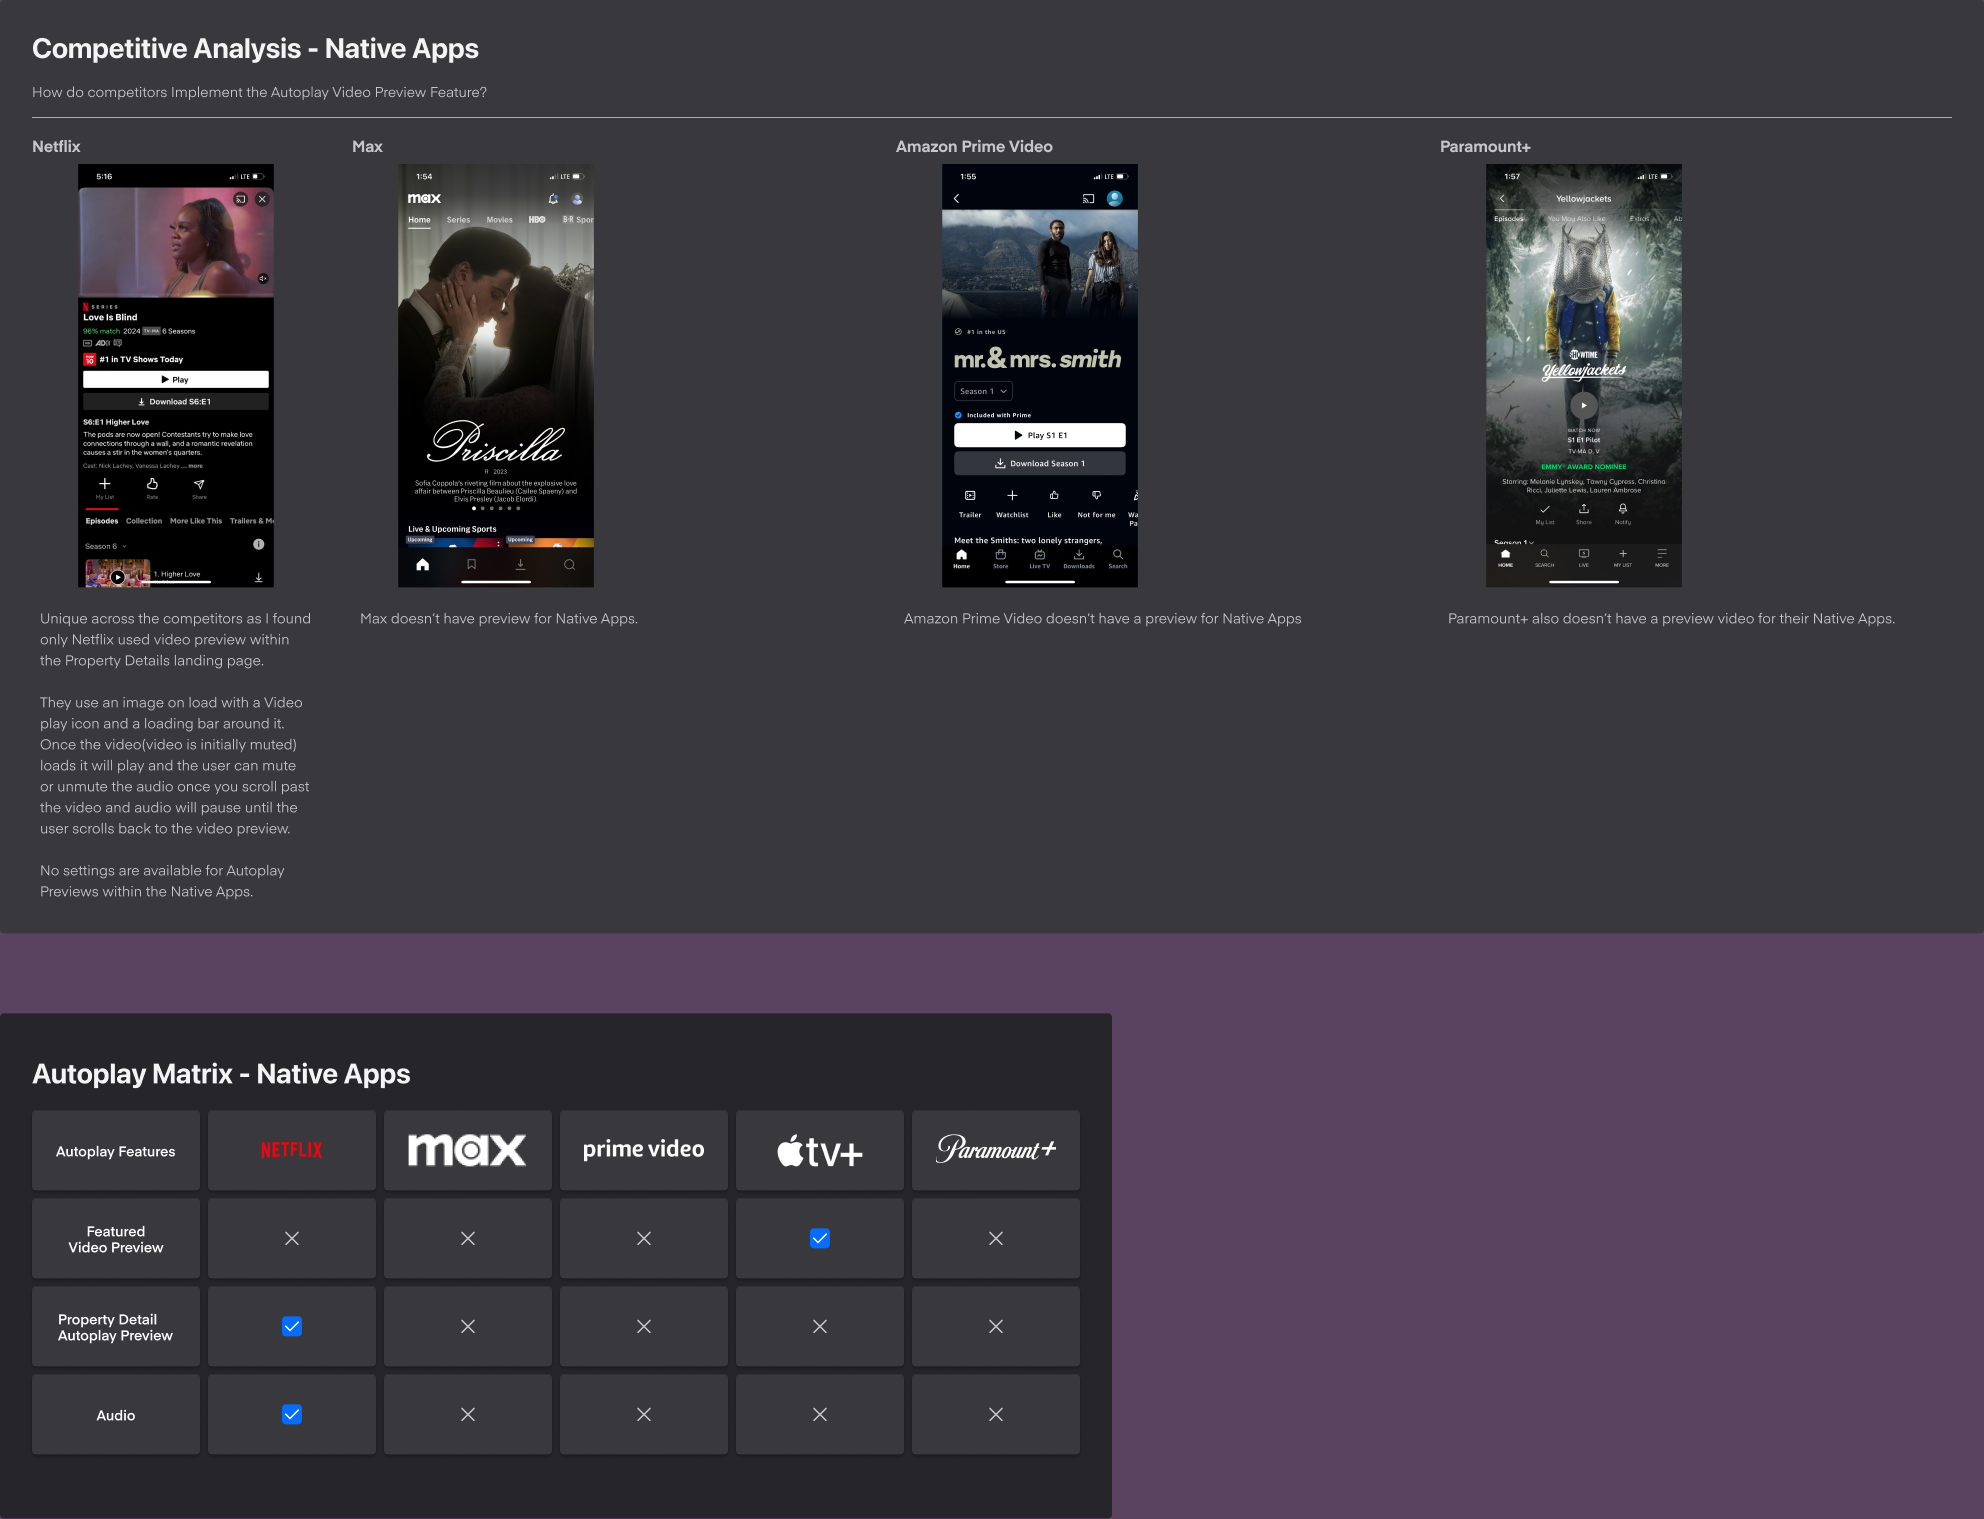Click the 'more' link after Netflix cast list
This screenshot has height=1519, width=1984.
pyautogui.click(x=196, y=466)
